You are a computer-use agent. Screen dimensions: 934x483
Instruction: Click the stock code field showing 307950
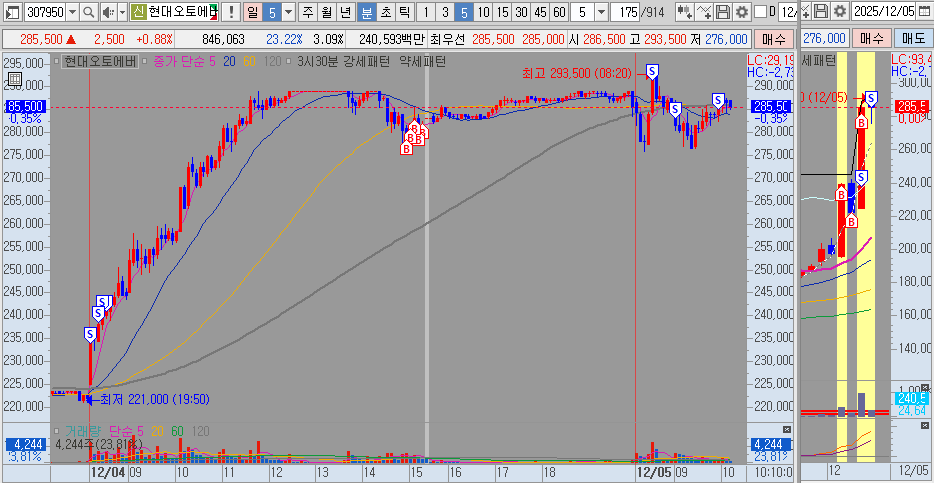coord(45,11)
